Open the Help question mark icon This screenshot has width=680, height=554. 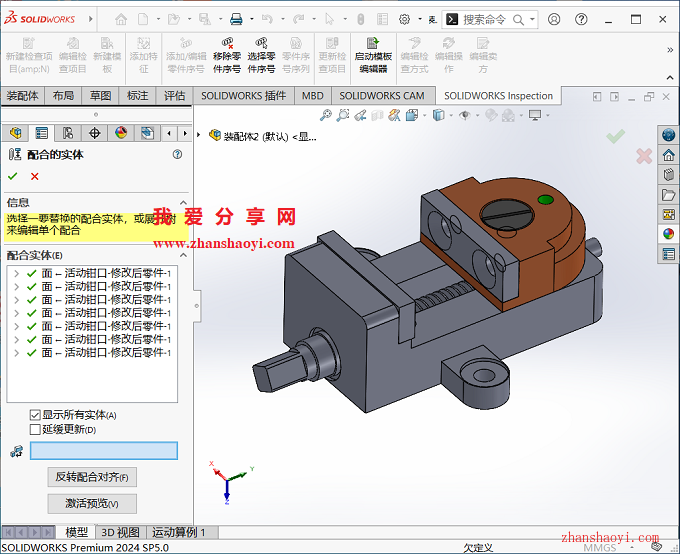tap(581, 20)
